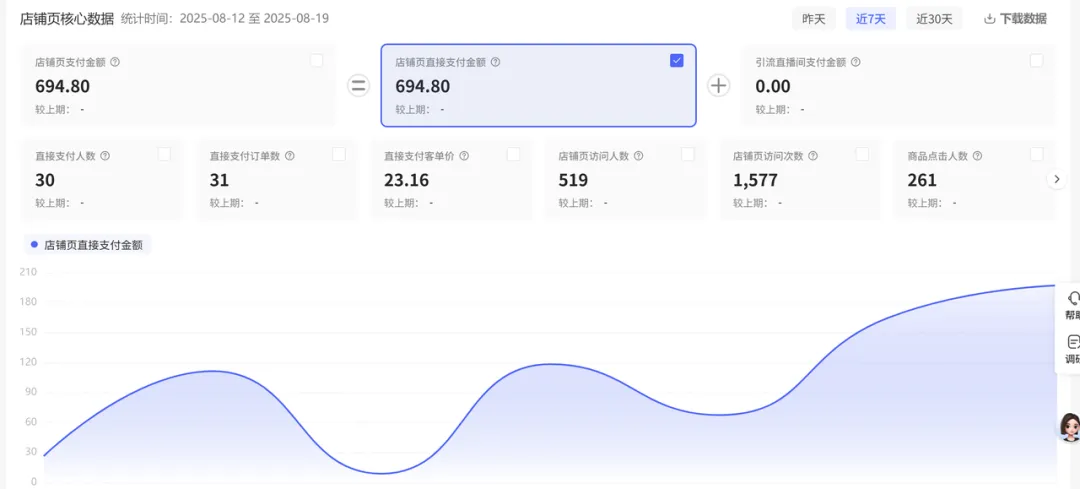
Task: Click help icon next to 直接支付客单价
Action: 464,156
